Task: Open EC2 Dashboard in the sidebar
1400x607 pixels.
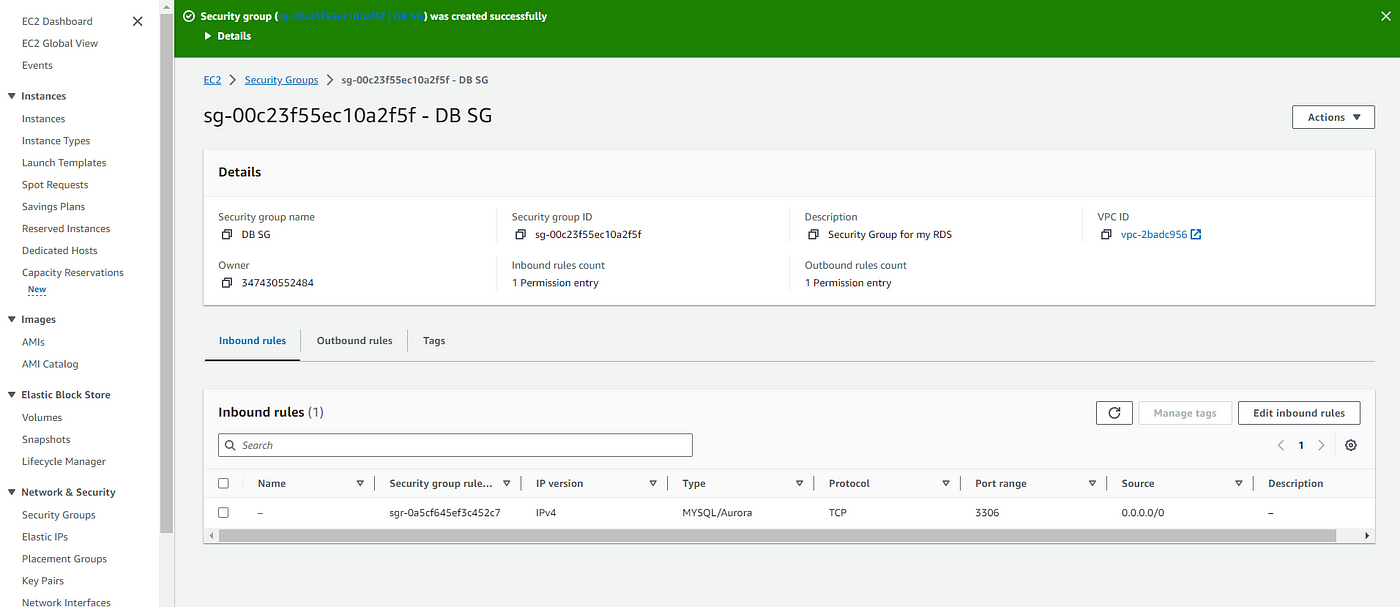Action: (57, 21)
